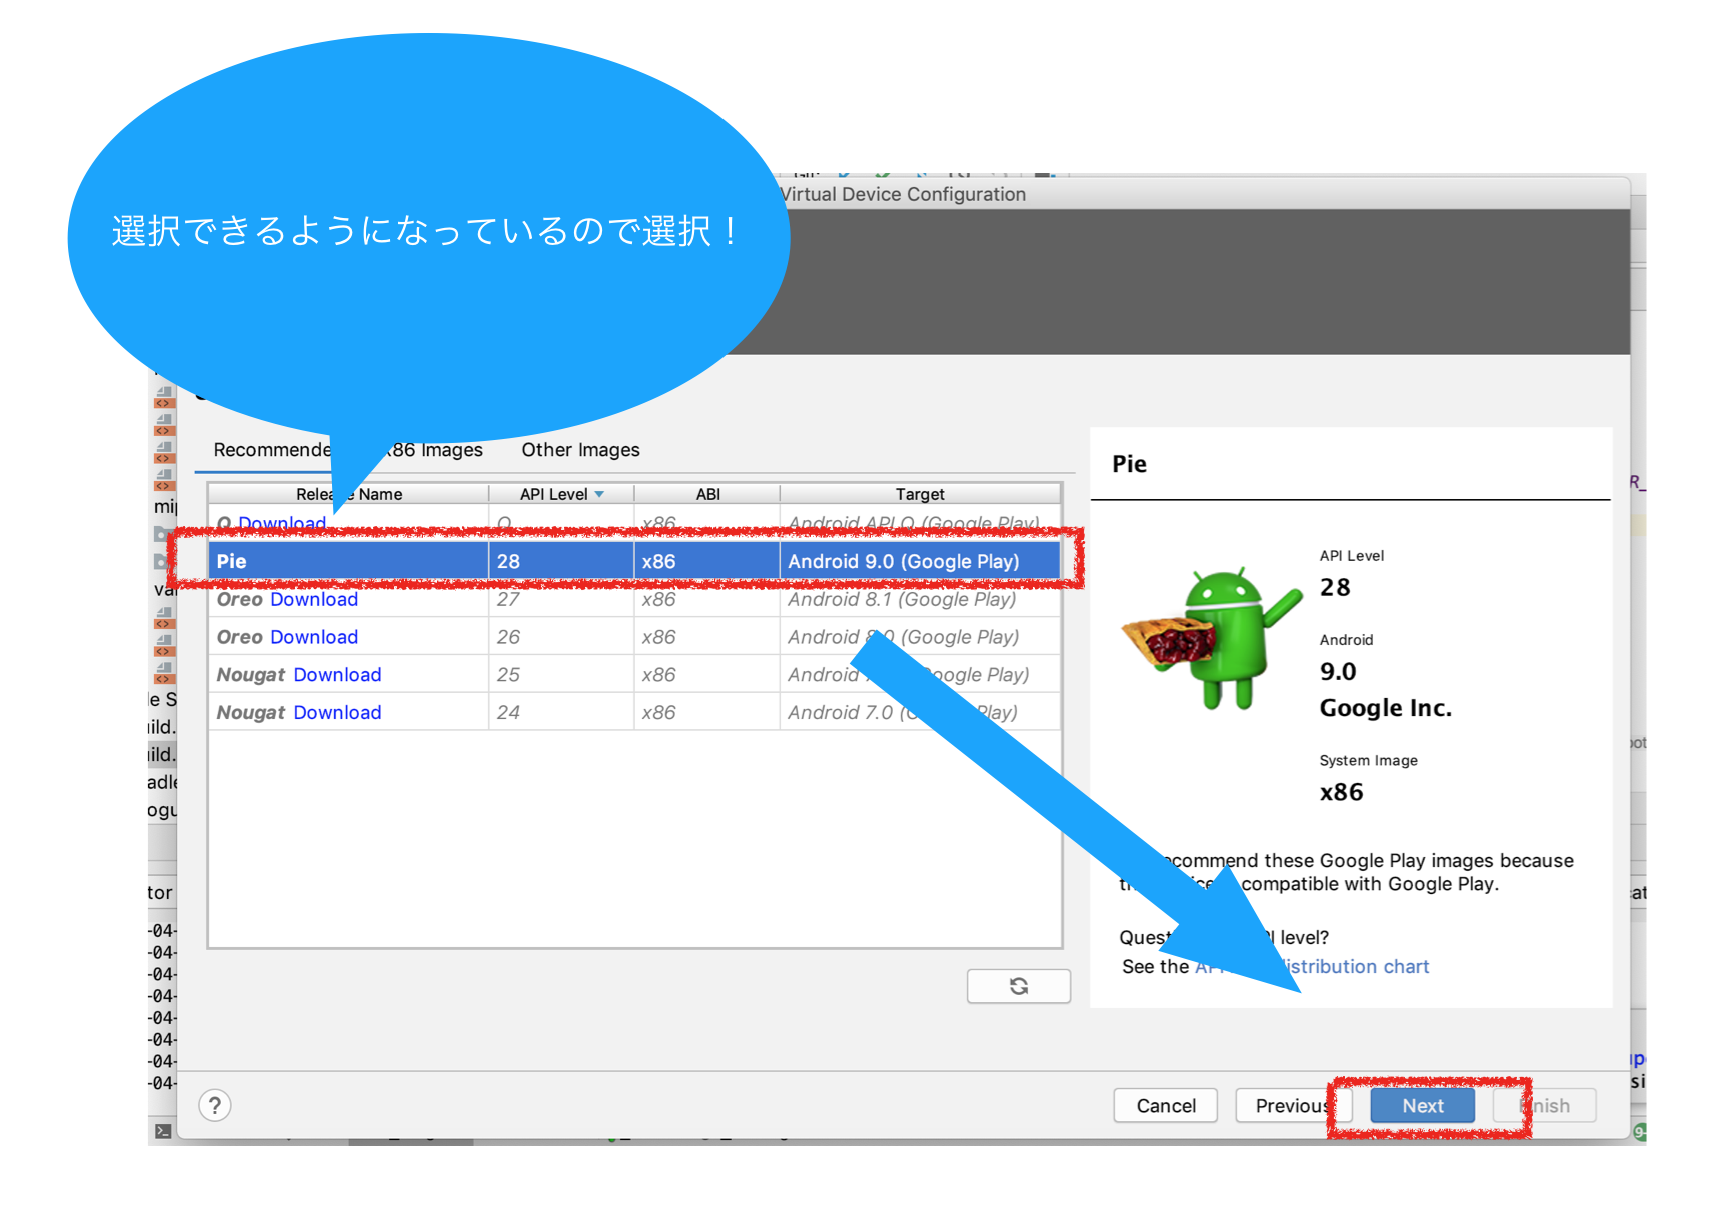Image resolution: width=1712 pixels, height=1206 pixels.
Task: Sort by API Level column arrow
Action: point(599,494)
